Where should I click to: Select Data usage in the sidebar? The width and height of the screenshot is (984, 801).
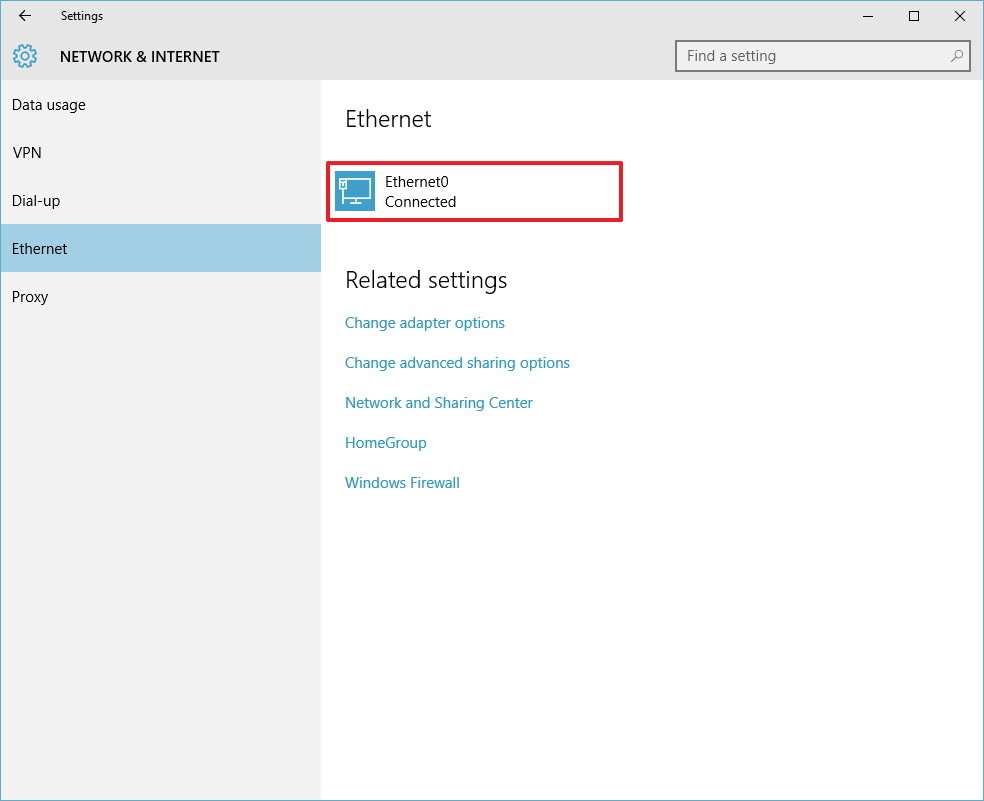point(48,104)
